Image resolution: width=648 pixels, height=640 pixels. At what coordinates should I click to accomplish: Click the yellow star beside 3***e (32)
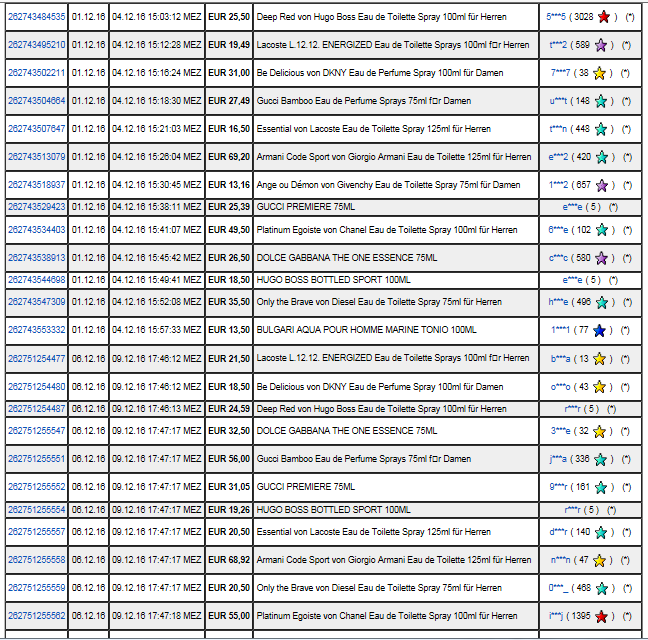pos(599,431)
